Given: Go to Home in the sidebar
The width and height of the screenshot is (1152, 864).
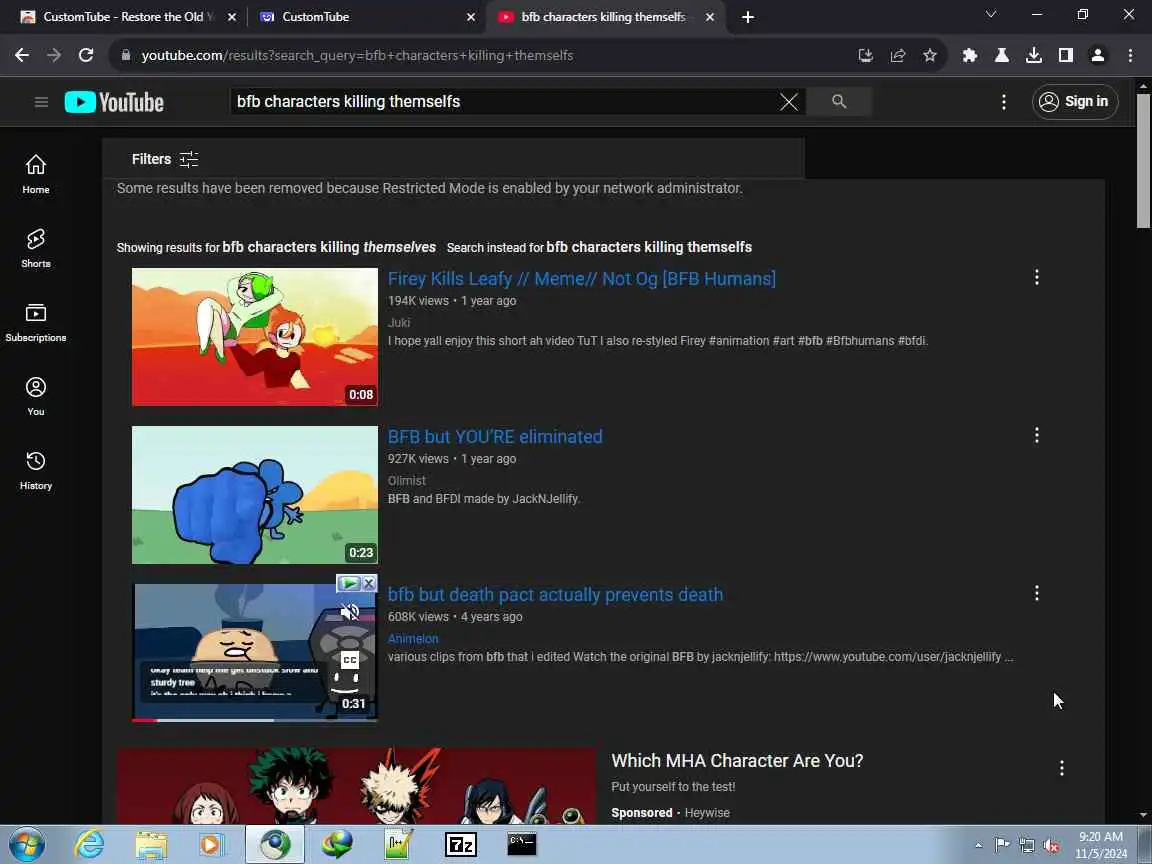Looking at the screenshot, I should [36, 174].
